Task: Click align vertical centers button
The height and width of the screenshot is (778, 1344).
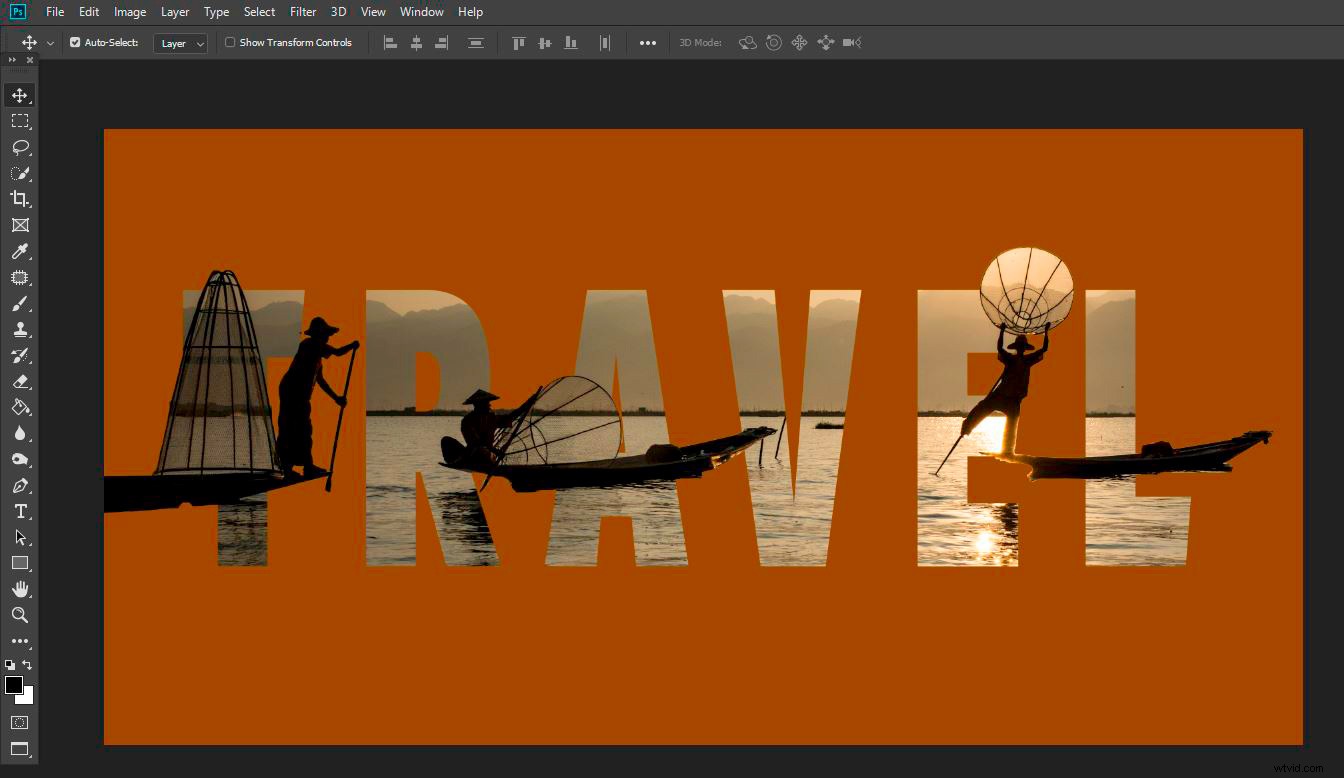Action: click(544, 42)
